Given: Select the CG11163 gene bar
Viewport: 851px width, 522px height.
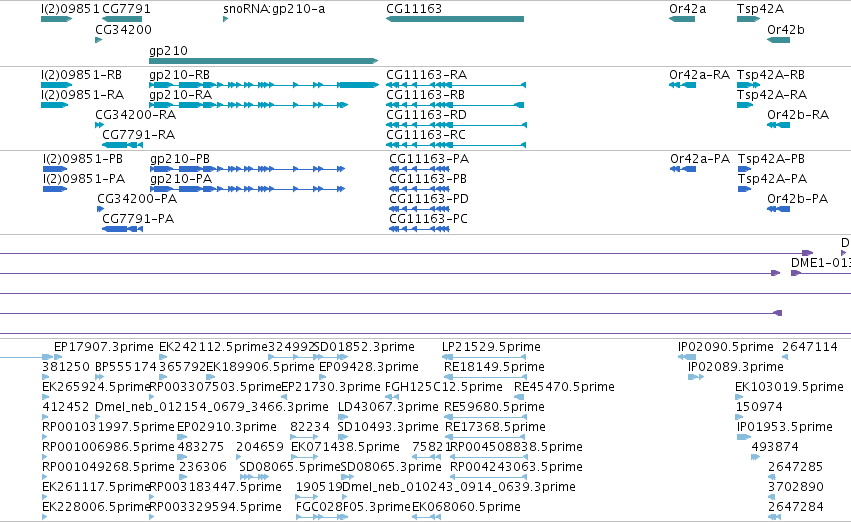Looking at the screenshot, I should click(x=455, y=19).
